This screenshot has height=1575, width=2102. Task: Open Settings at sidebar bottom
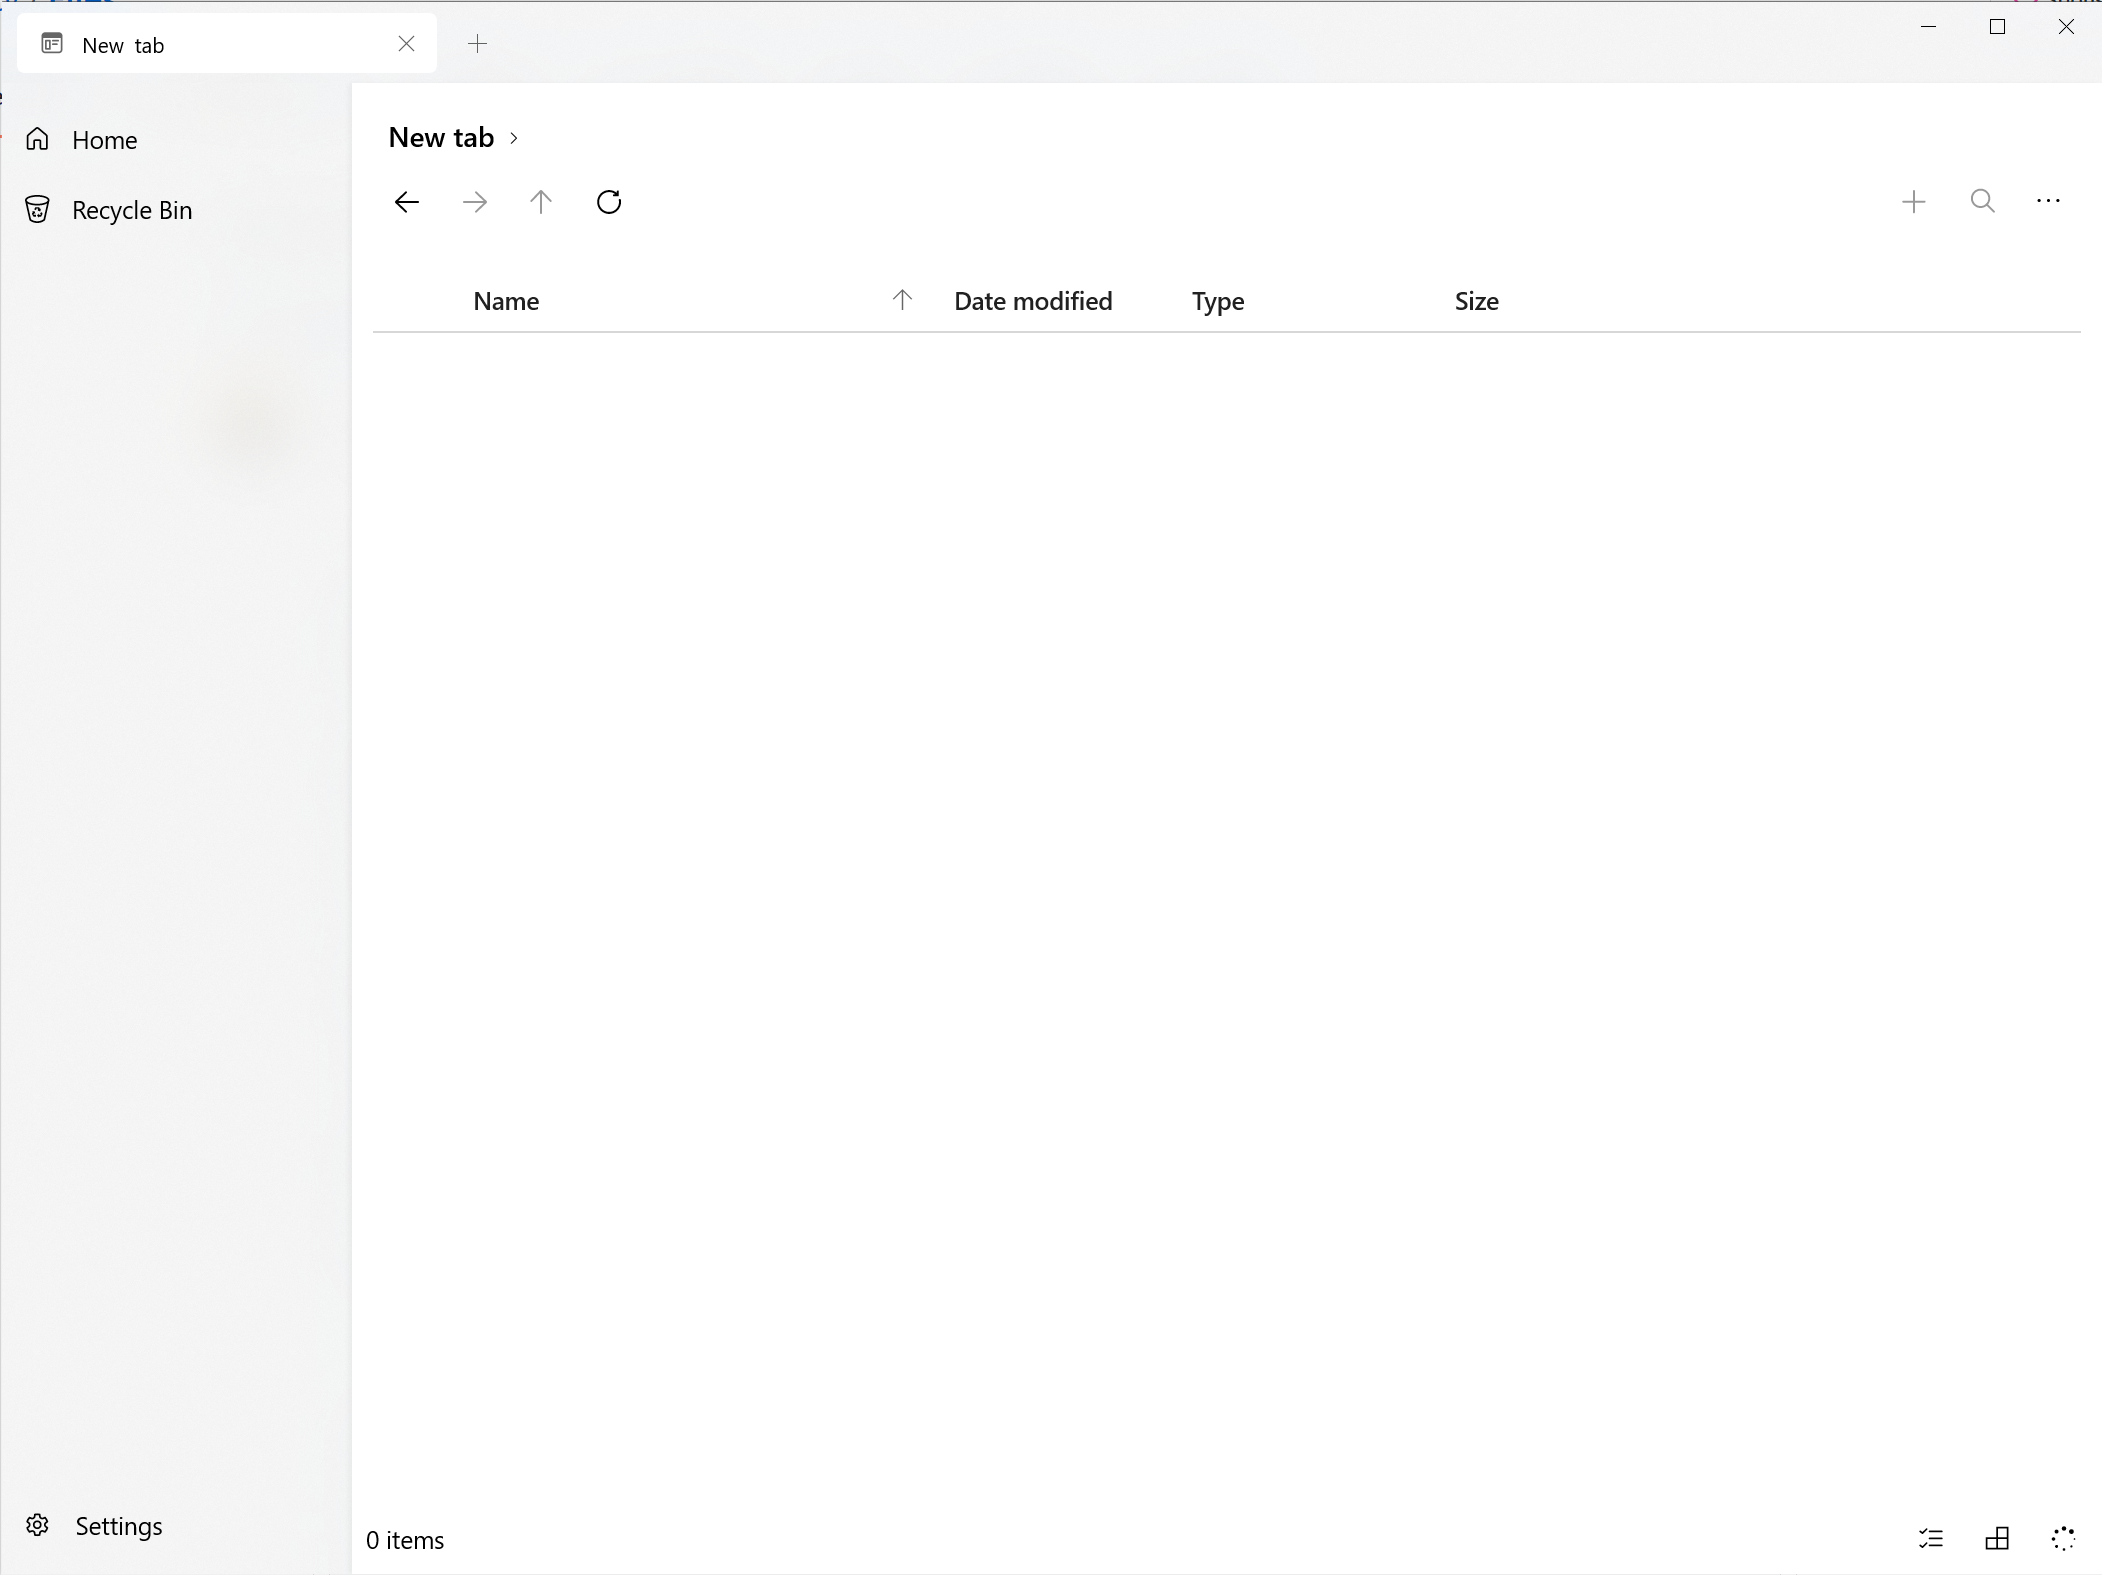point(118,1526)
